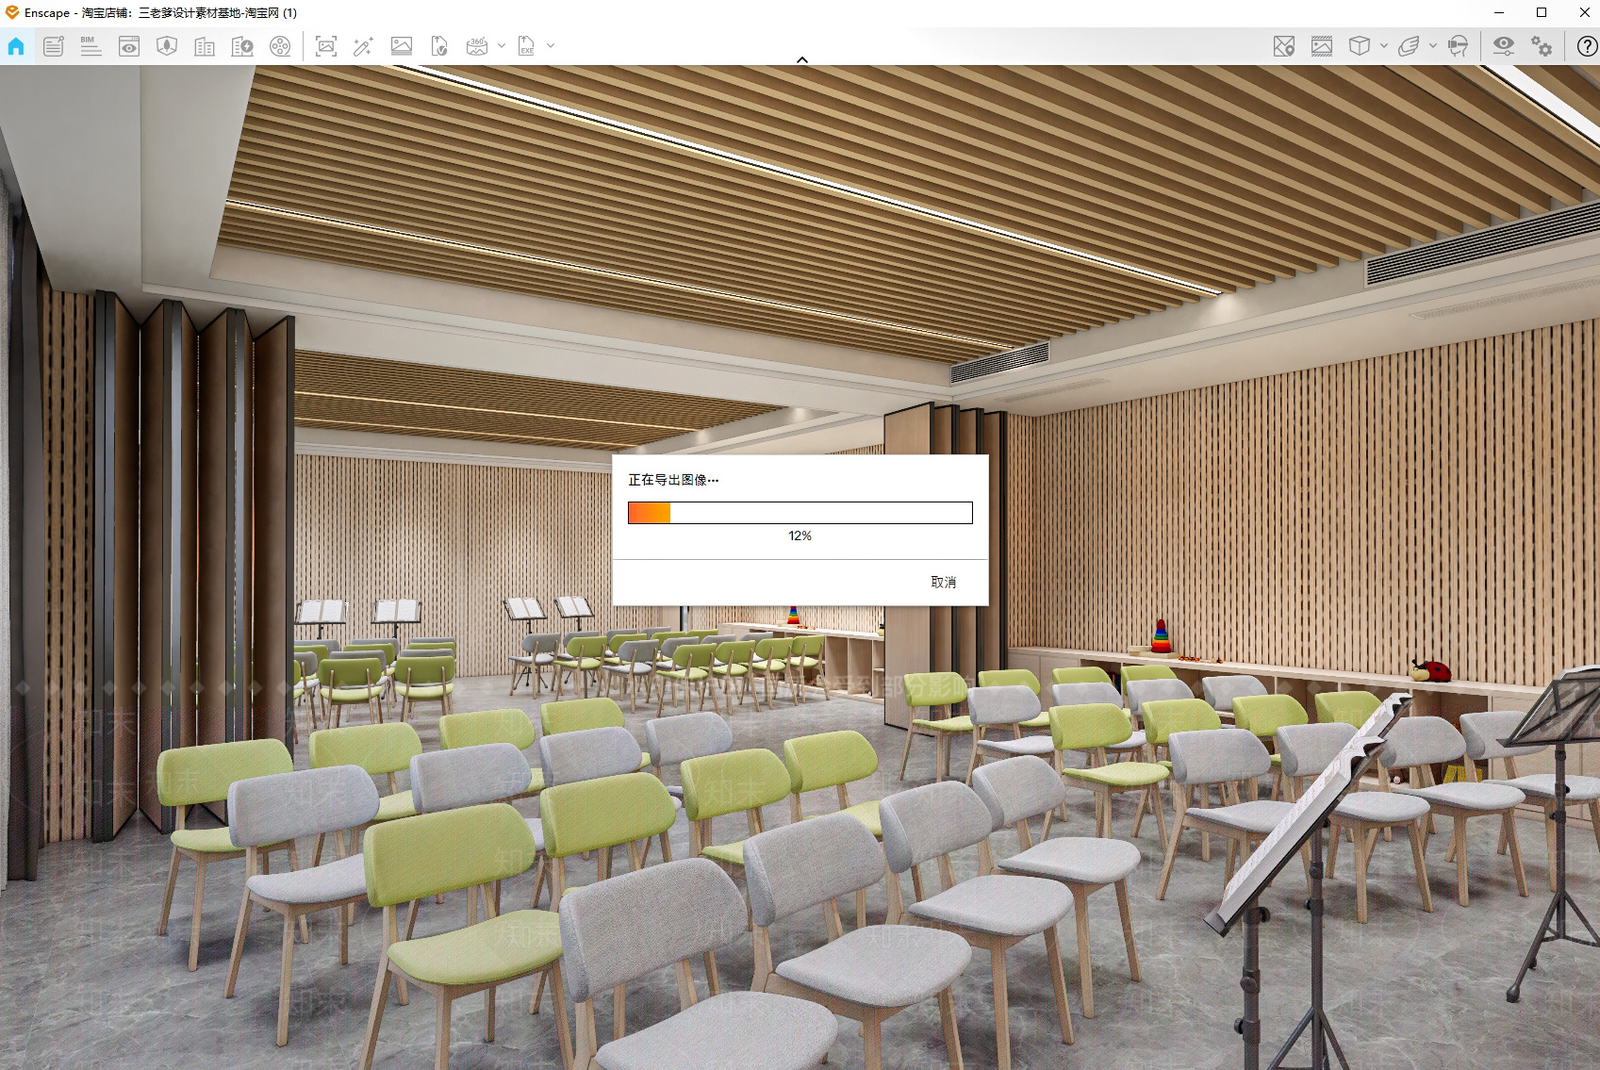1600x1070 pixels.
Task: Open the asset library building icon
Action: (205, 46)
